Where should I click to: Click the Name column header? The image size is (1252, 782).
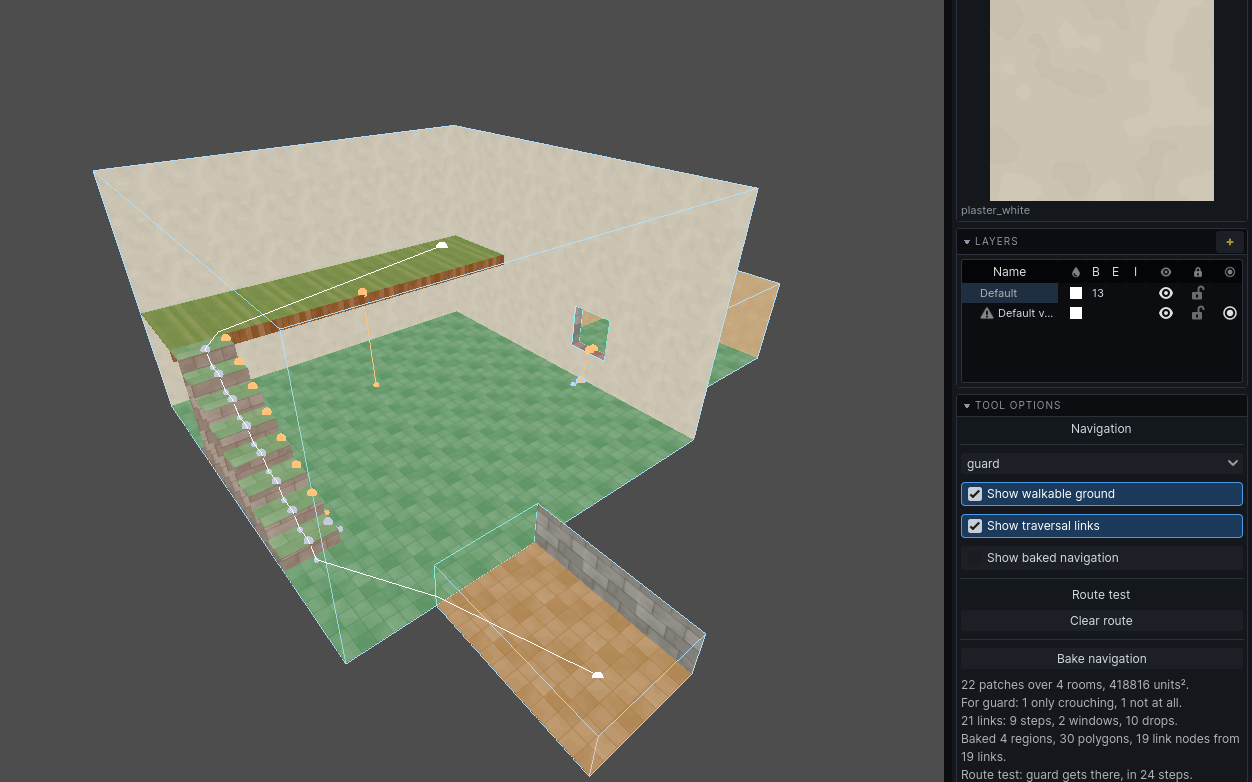click(x=1010, y=272)
